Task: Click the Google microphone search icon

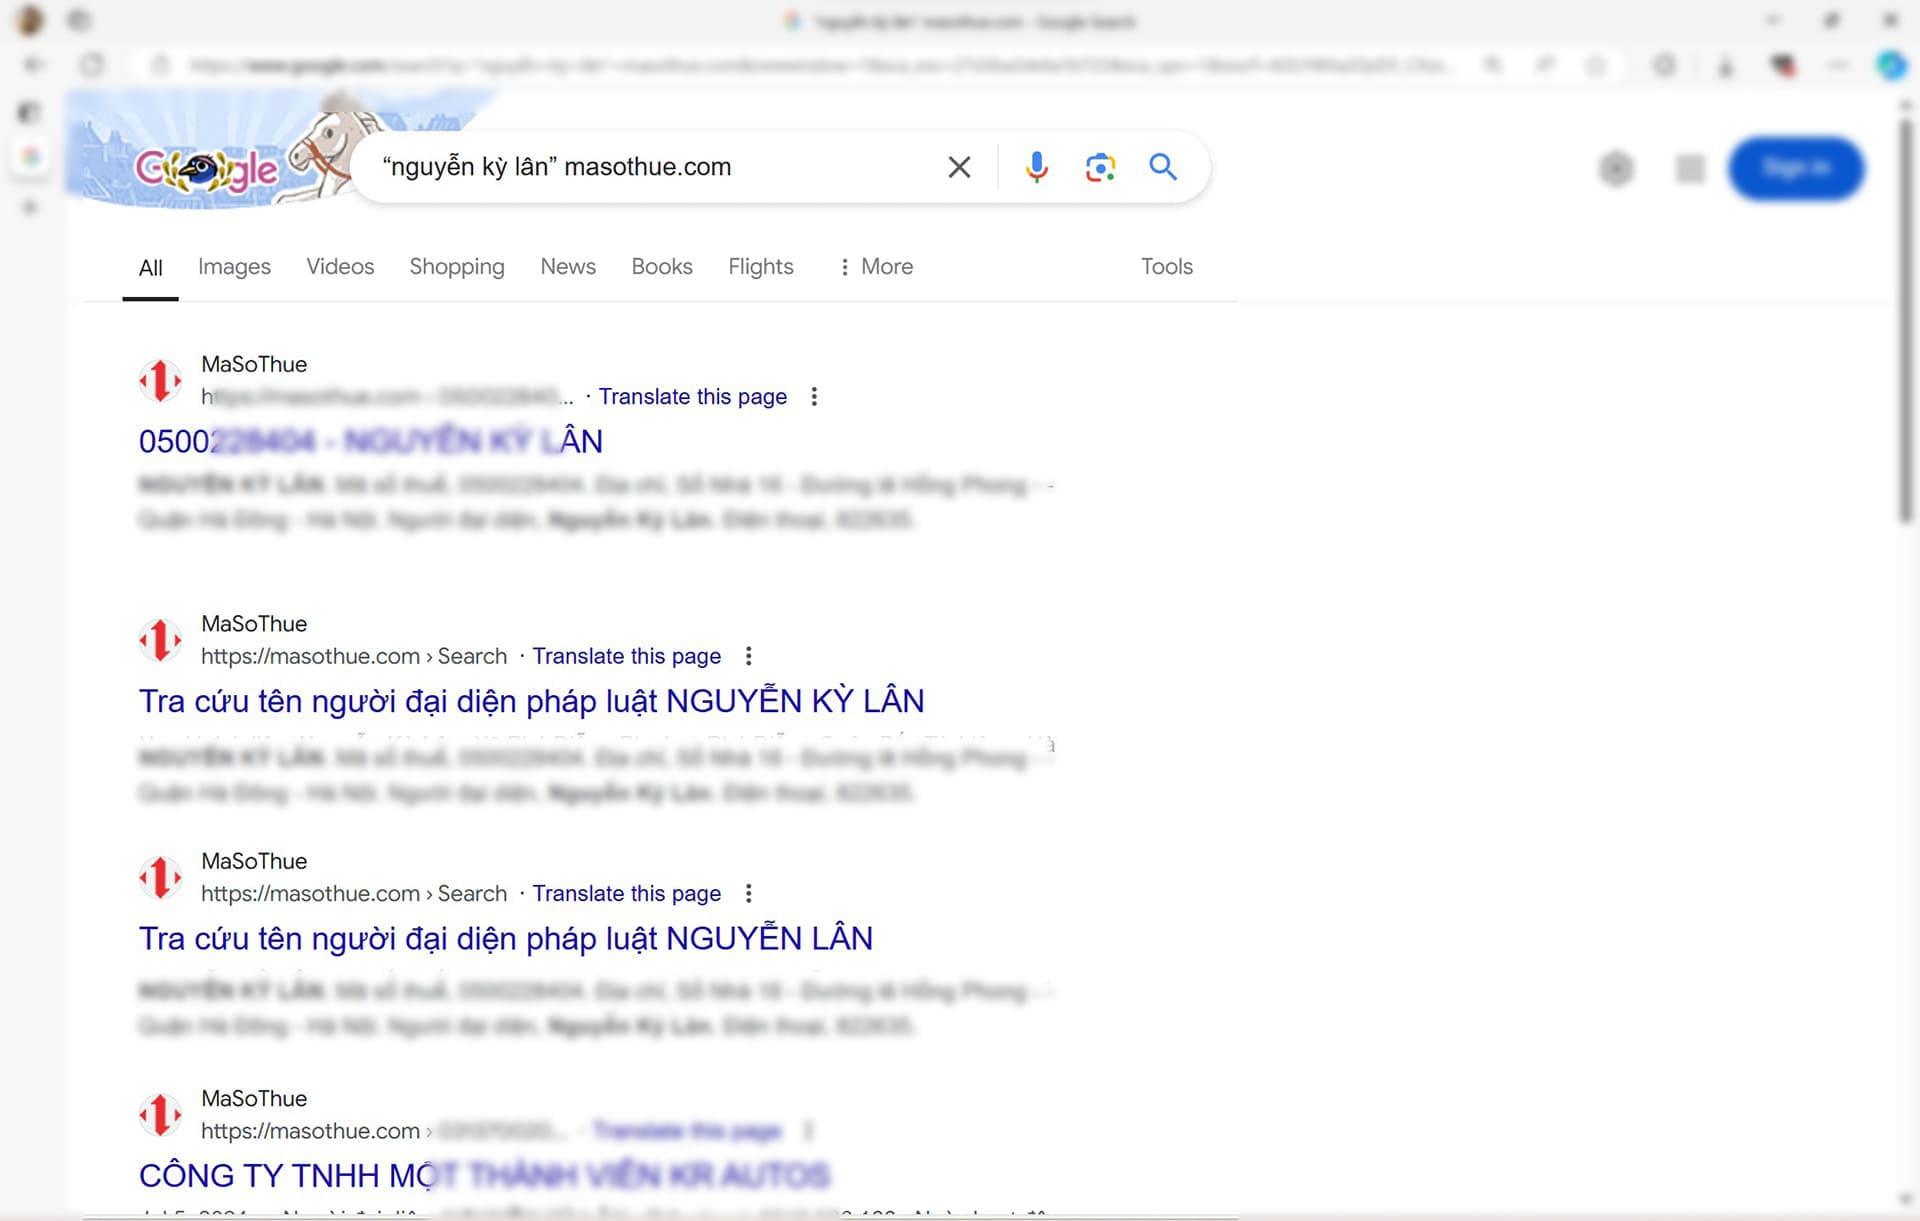Action: point(1036,168)
